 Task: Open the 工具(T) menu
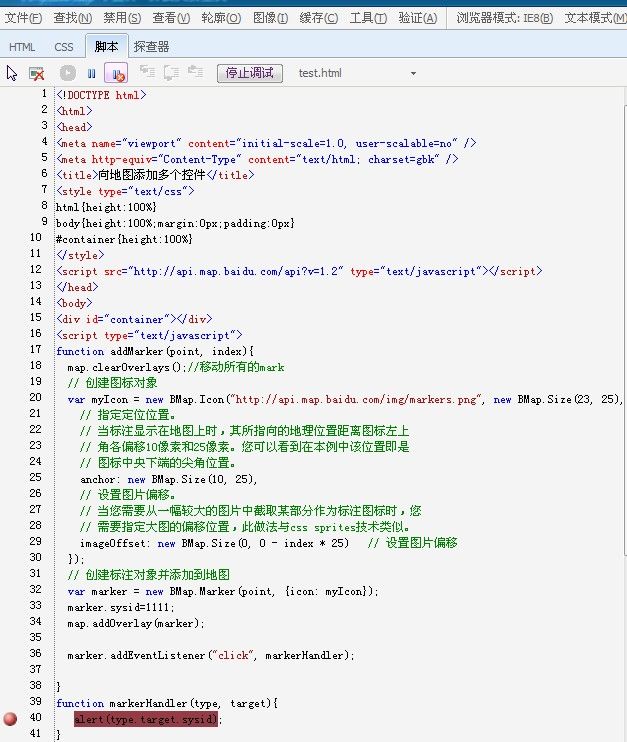[368, 18]
